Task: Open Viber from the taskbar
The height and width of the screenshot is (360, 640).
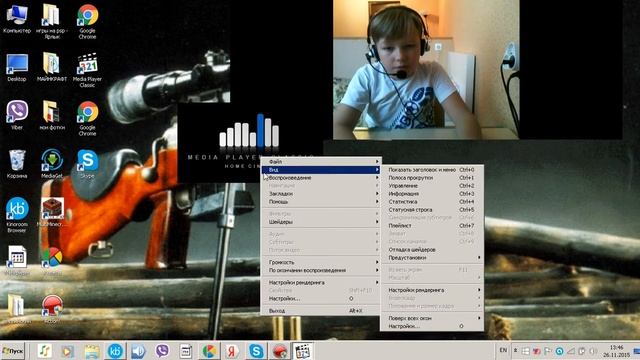Action: (x=162, y=351)
